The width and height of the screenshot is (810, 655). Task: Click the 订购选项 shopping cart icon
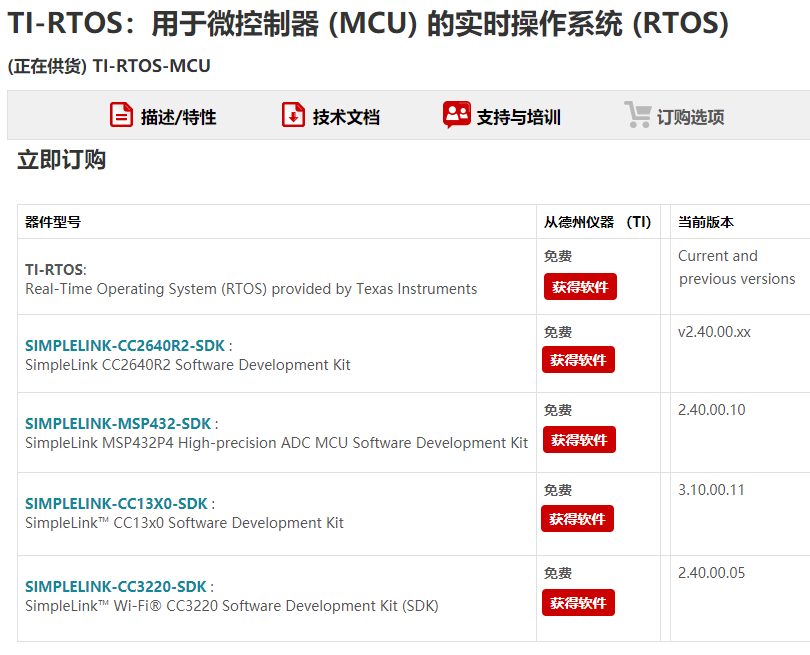tap(637, 115)
